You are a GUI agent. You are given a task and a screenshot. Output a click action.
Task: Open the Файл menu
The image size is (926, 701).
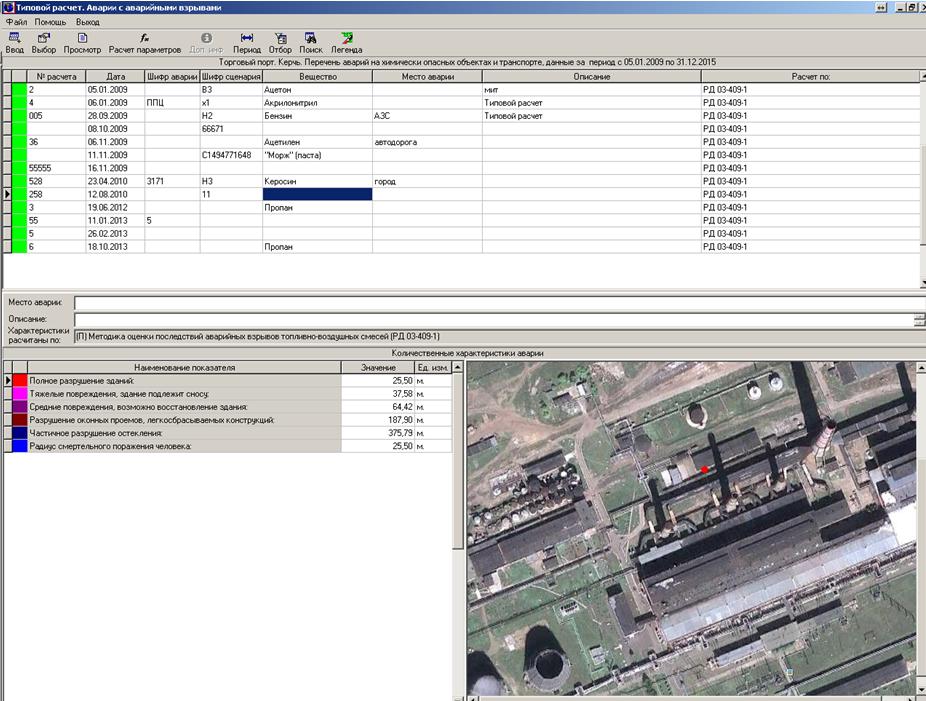click(16, 21)
